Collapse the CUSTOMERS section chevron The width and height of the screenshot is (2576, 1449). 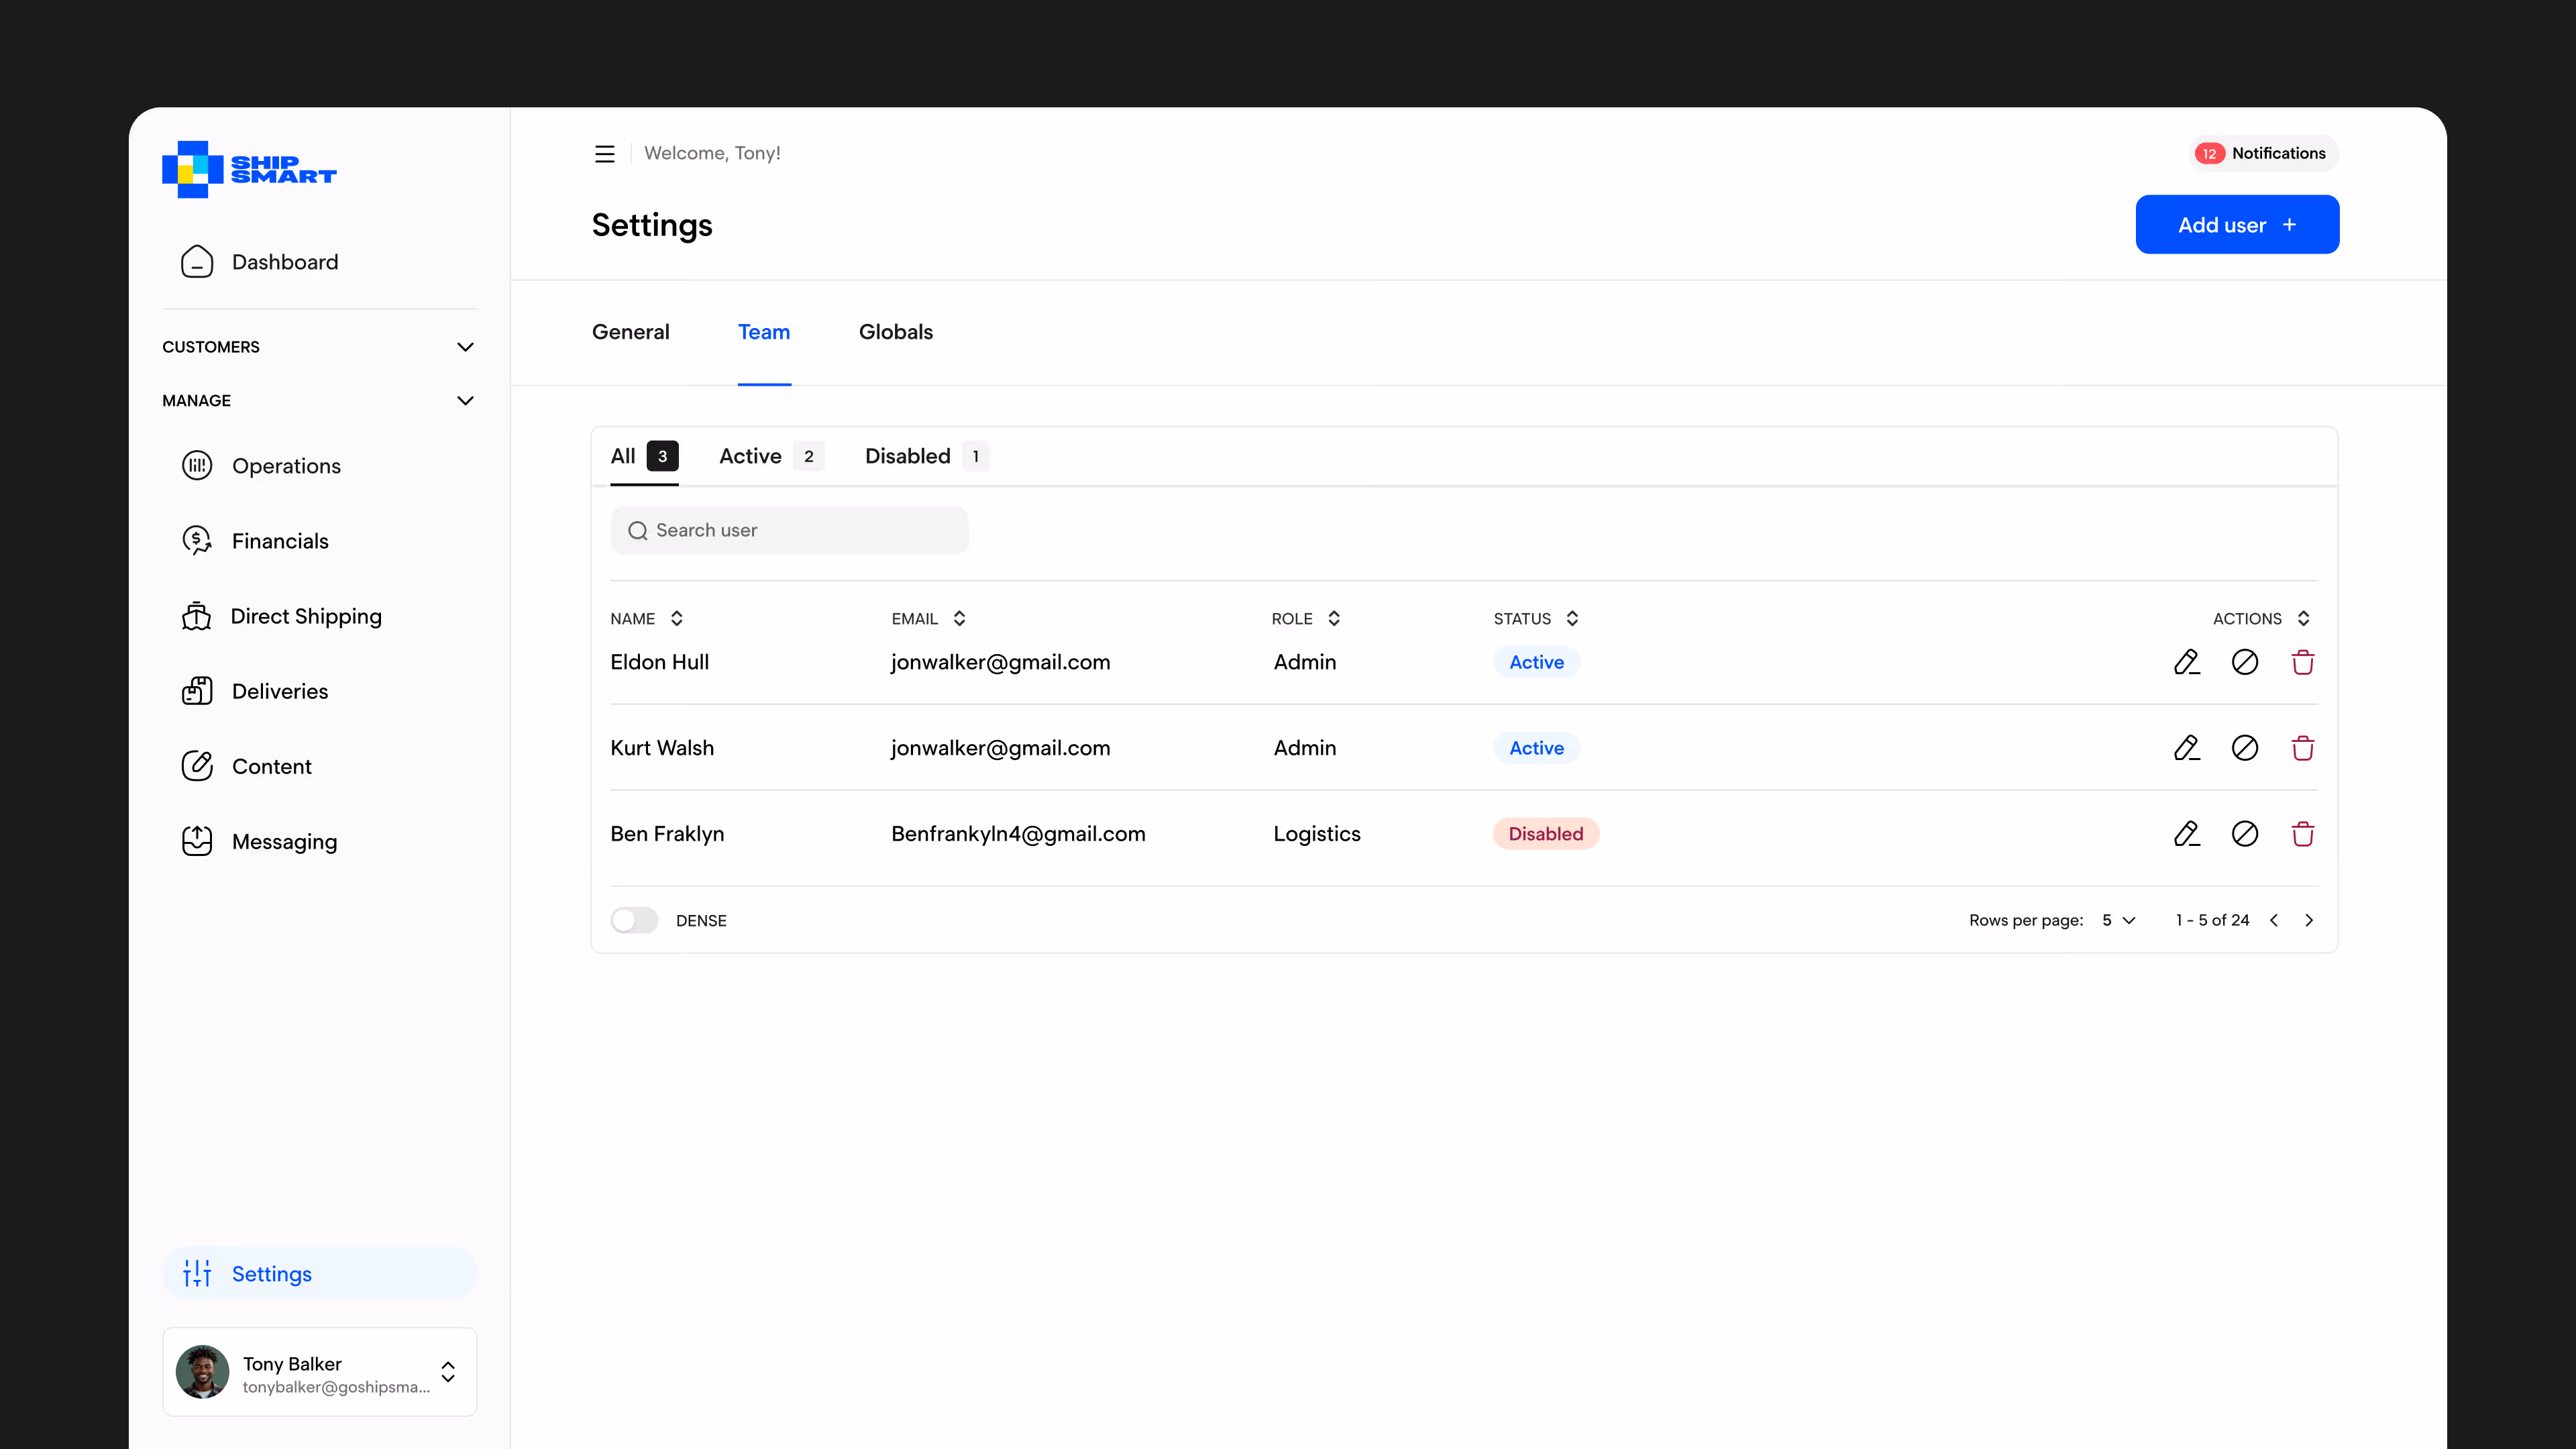(x=465, y=347)
